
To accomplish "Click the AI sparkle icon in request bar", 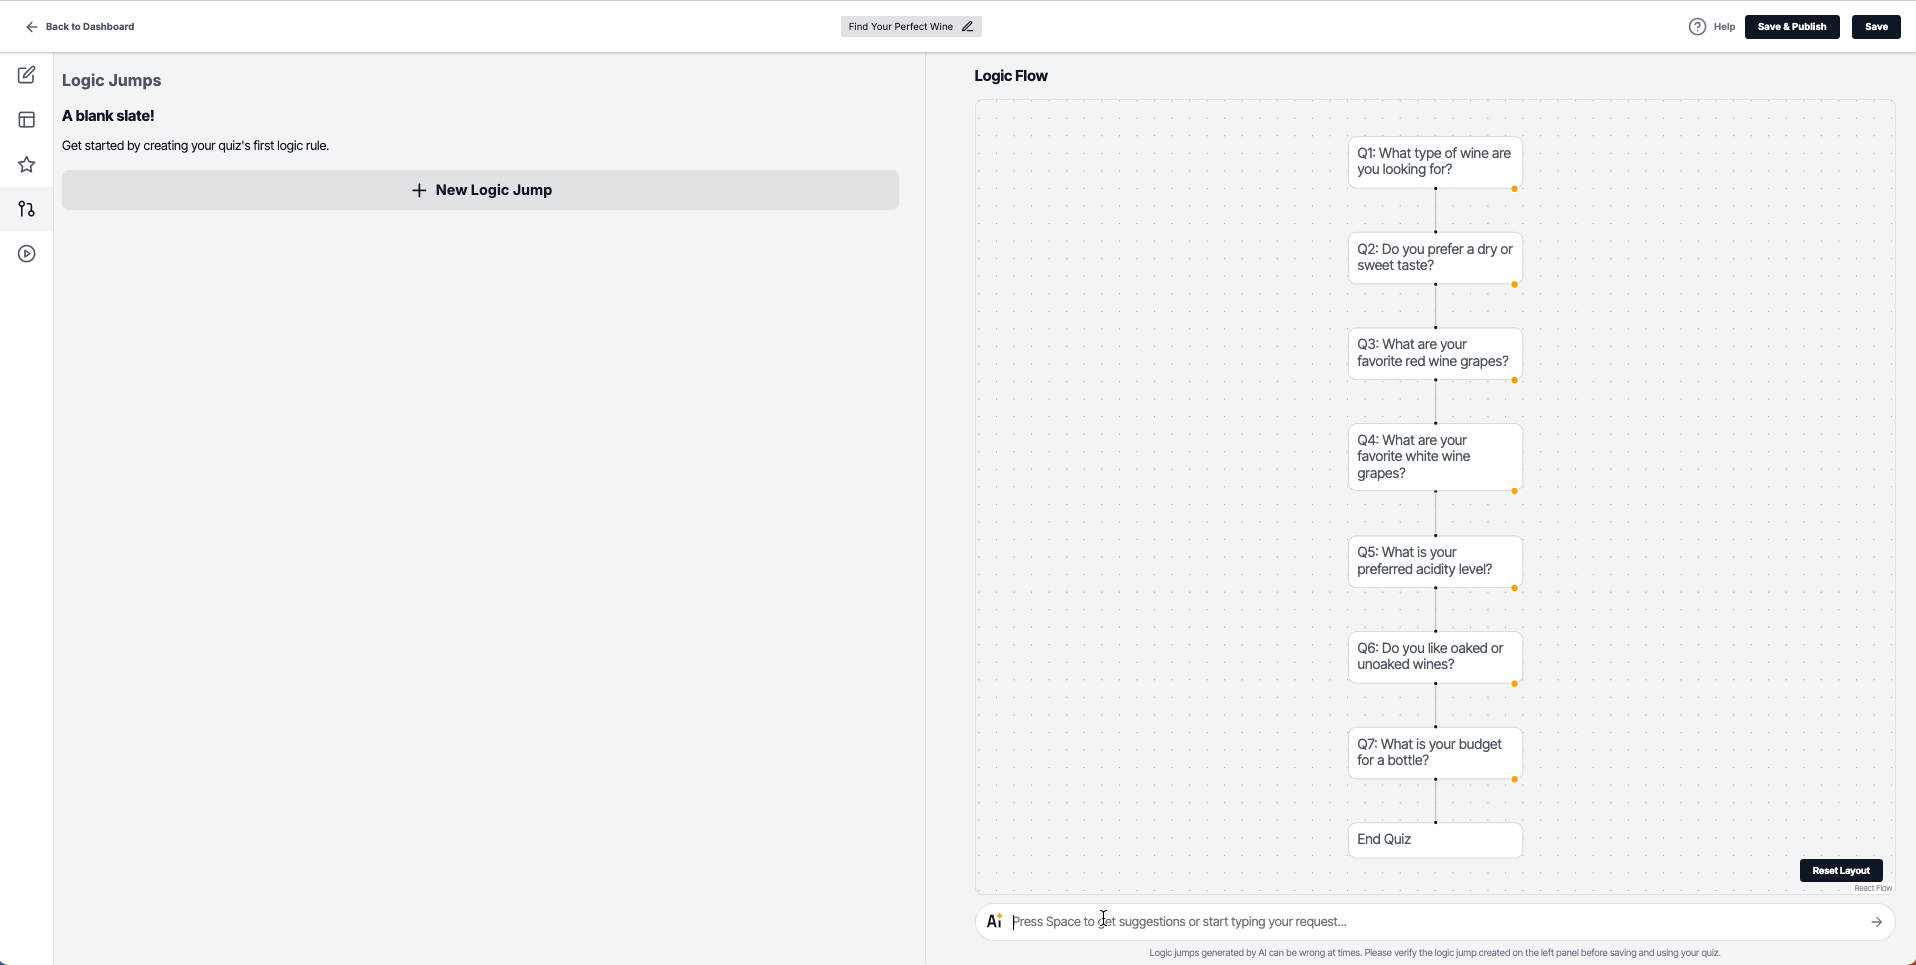I will 994,922.
